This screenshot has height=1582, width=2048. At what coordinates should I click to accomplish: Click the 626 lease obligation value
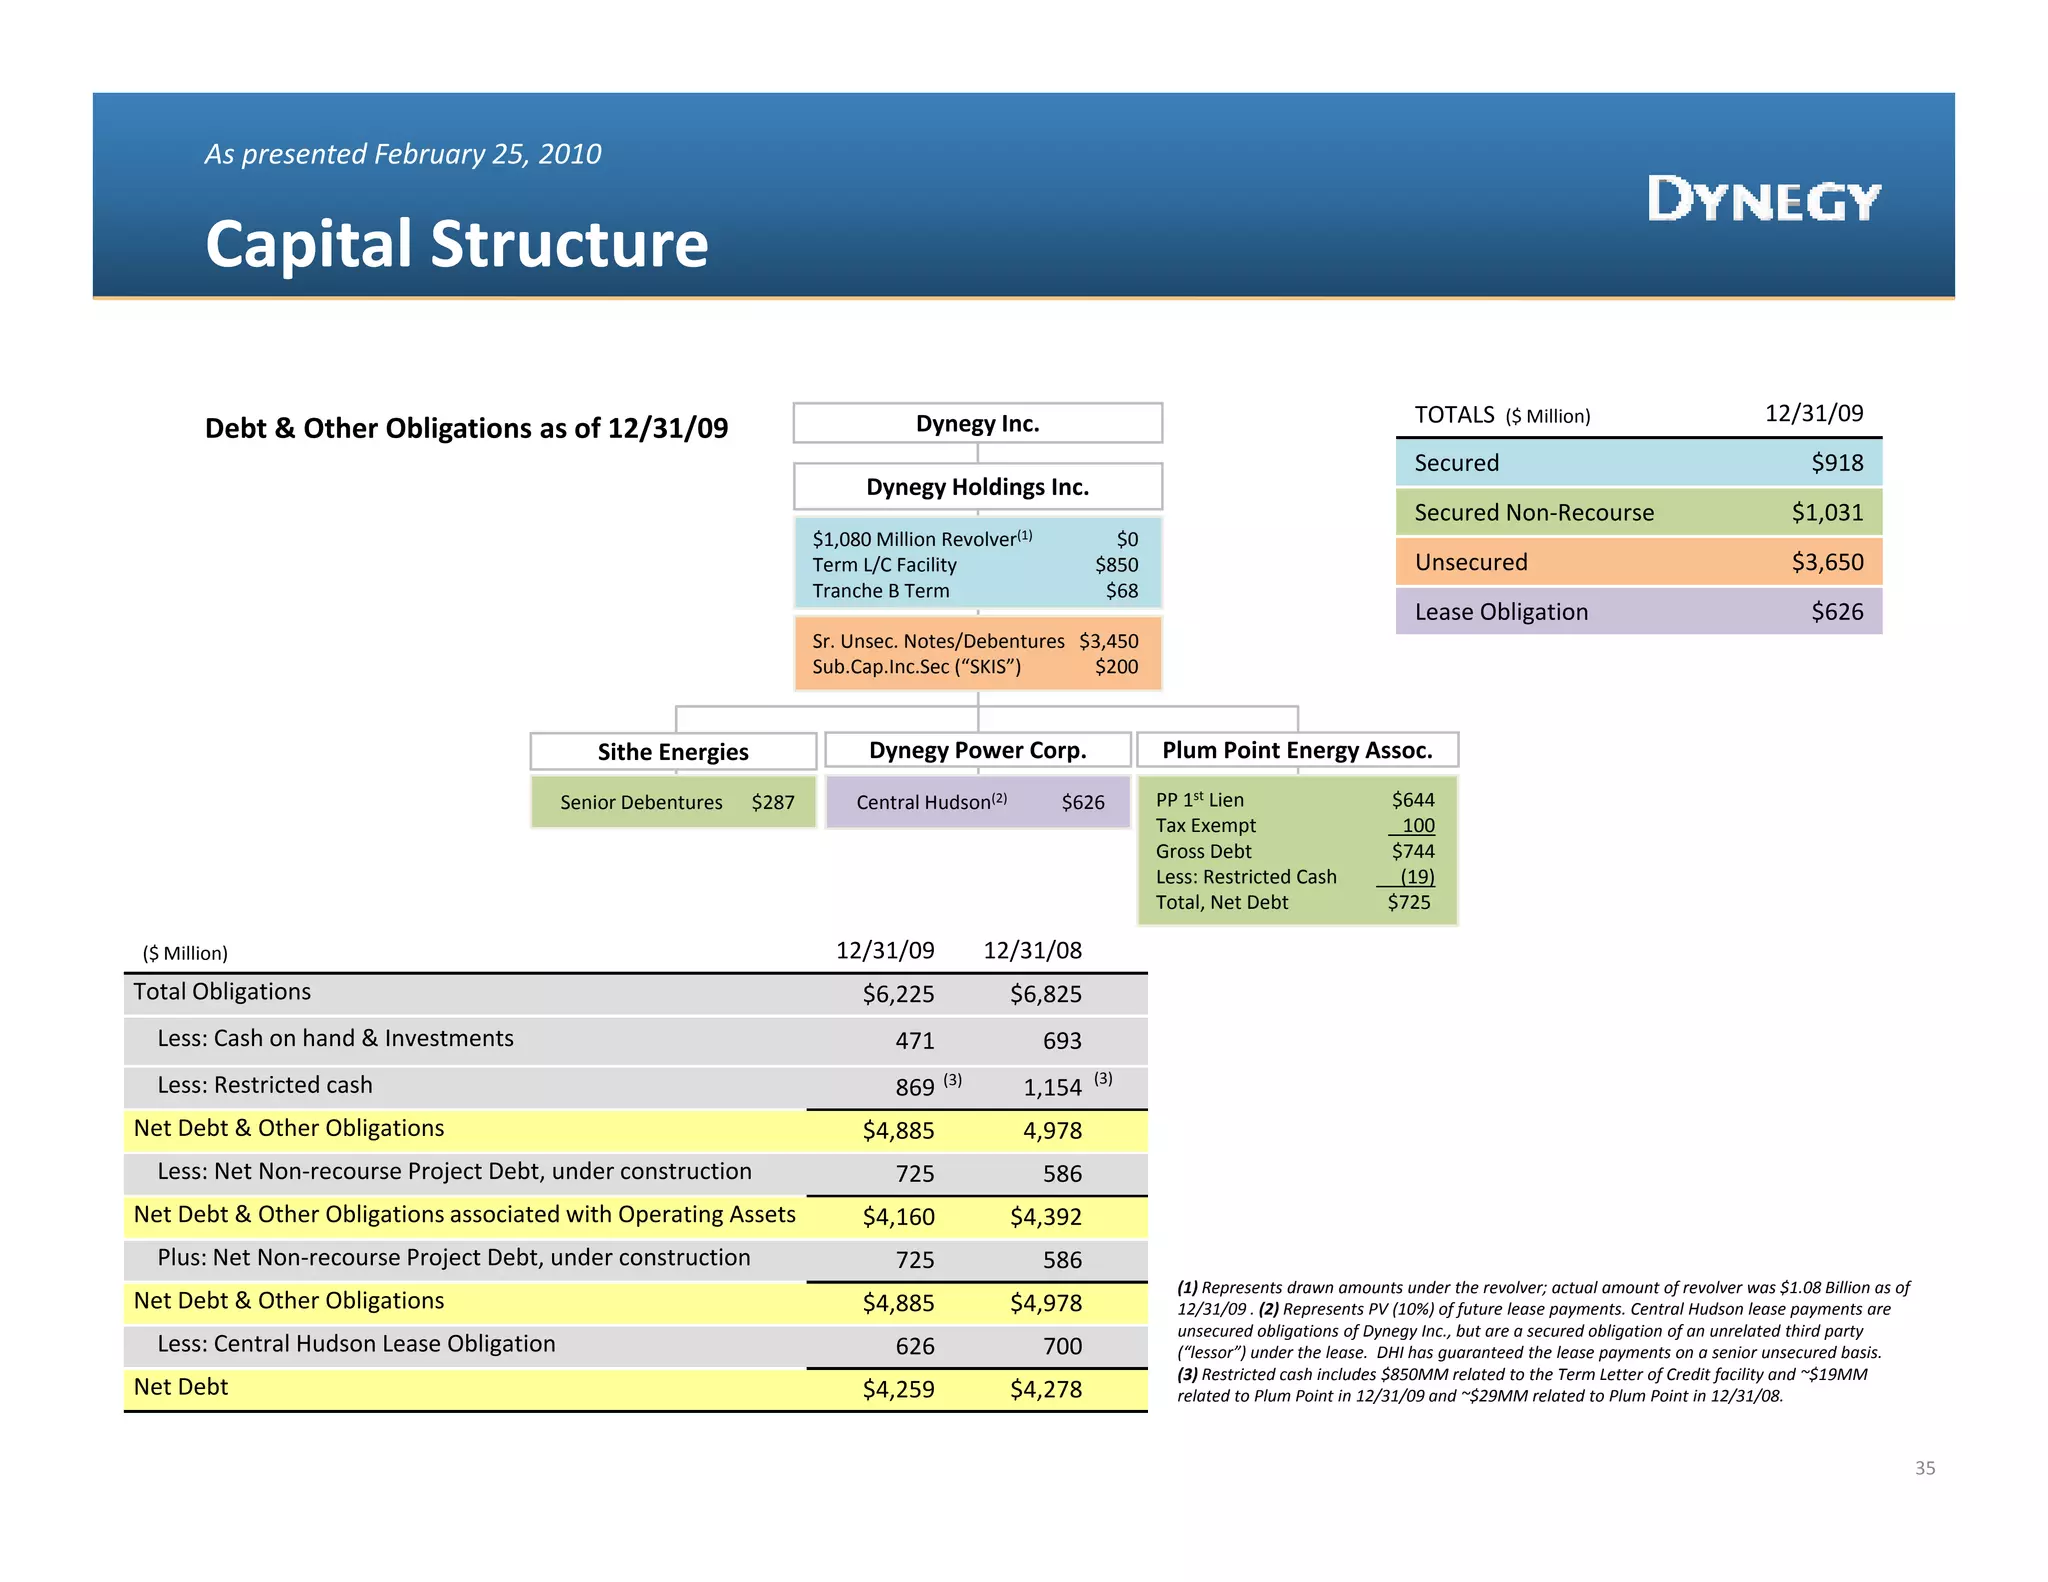click(x=915, y=1346)
